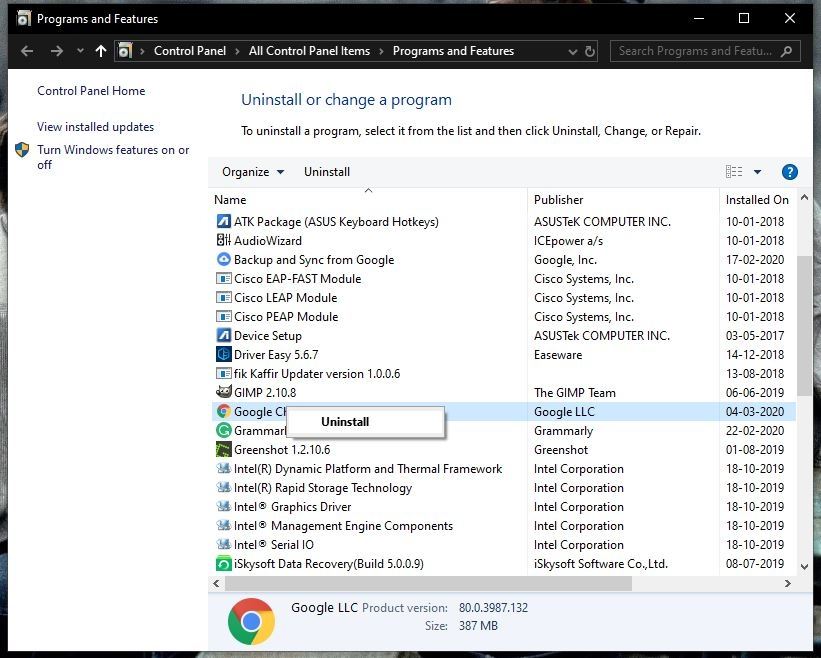Viewport: 821px width, 658px height.
Task: Click the Device Setup ASUS icon
Action: coord(224,335)
